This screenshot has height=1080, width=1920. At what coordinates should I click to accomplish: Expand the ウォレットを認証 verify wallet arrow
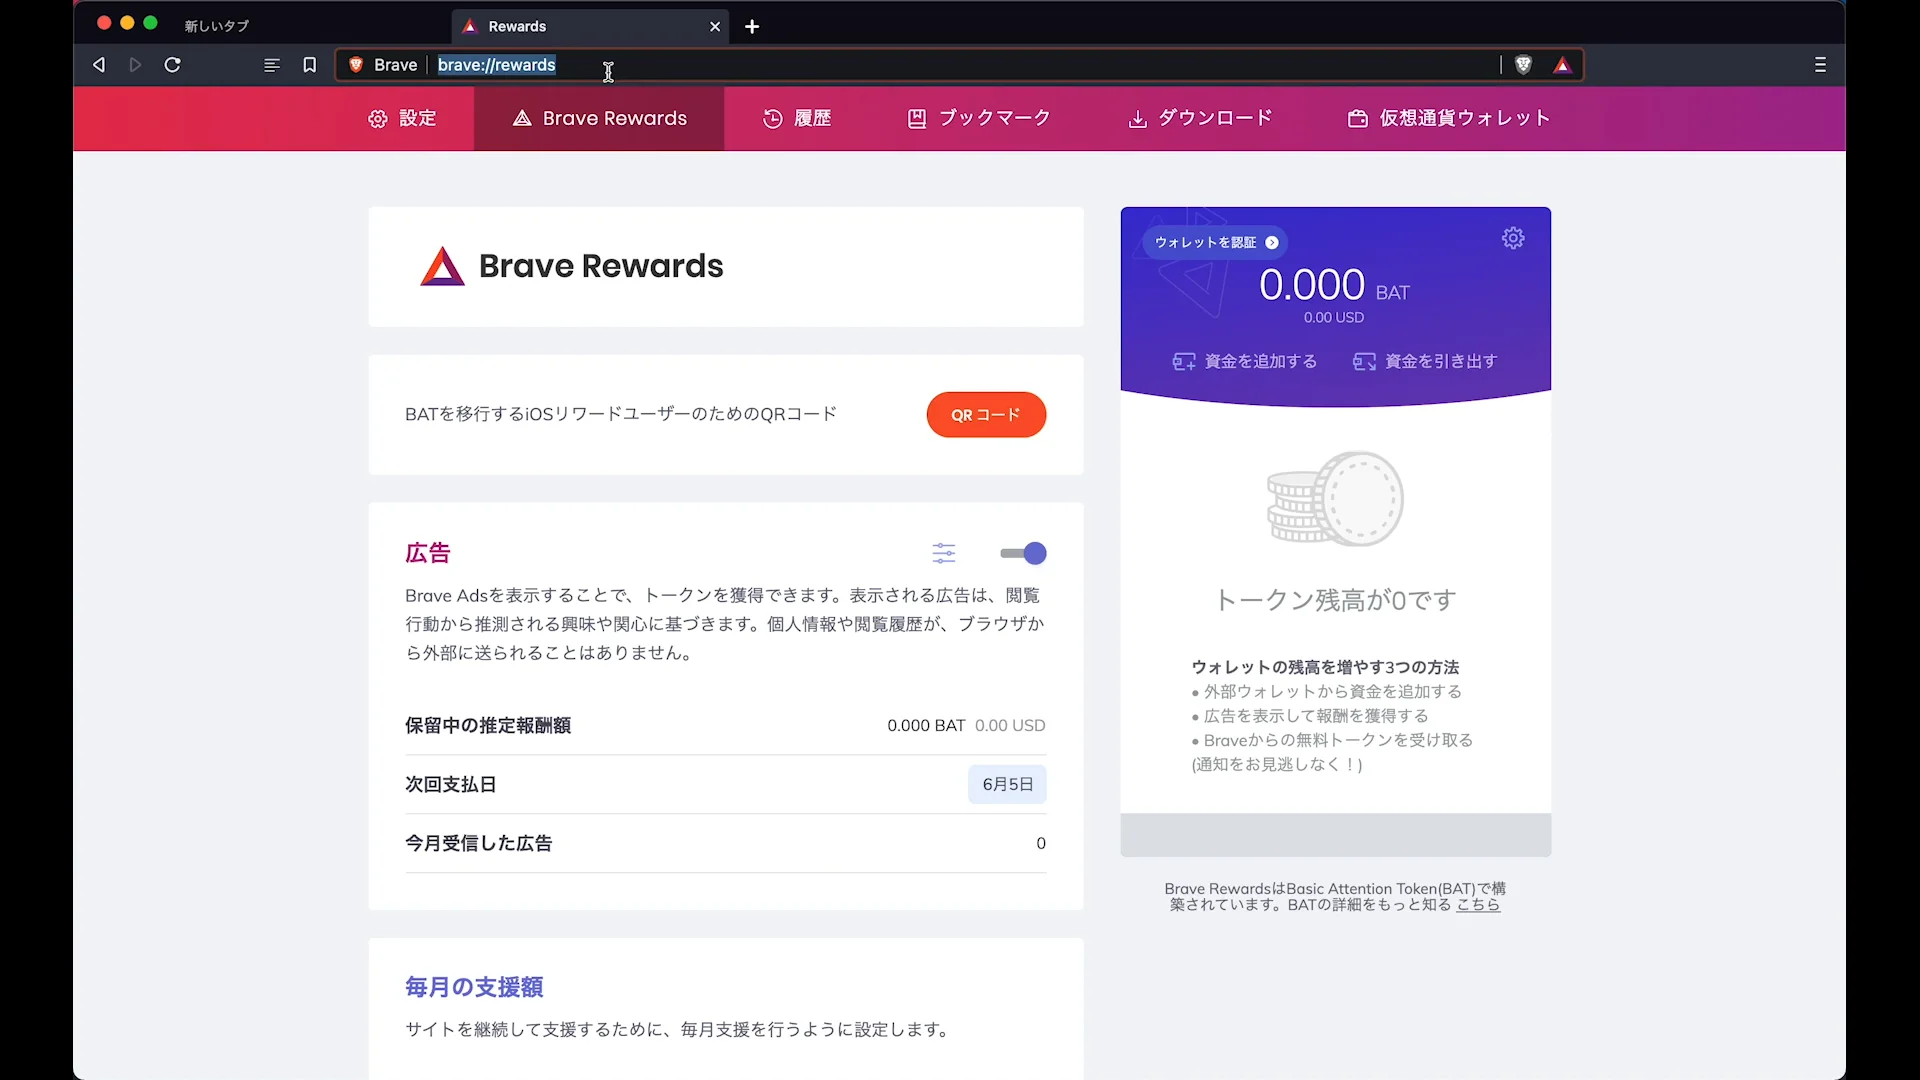pyautogui.click(x=1271, y=242)
